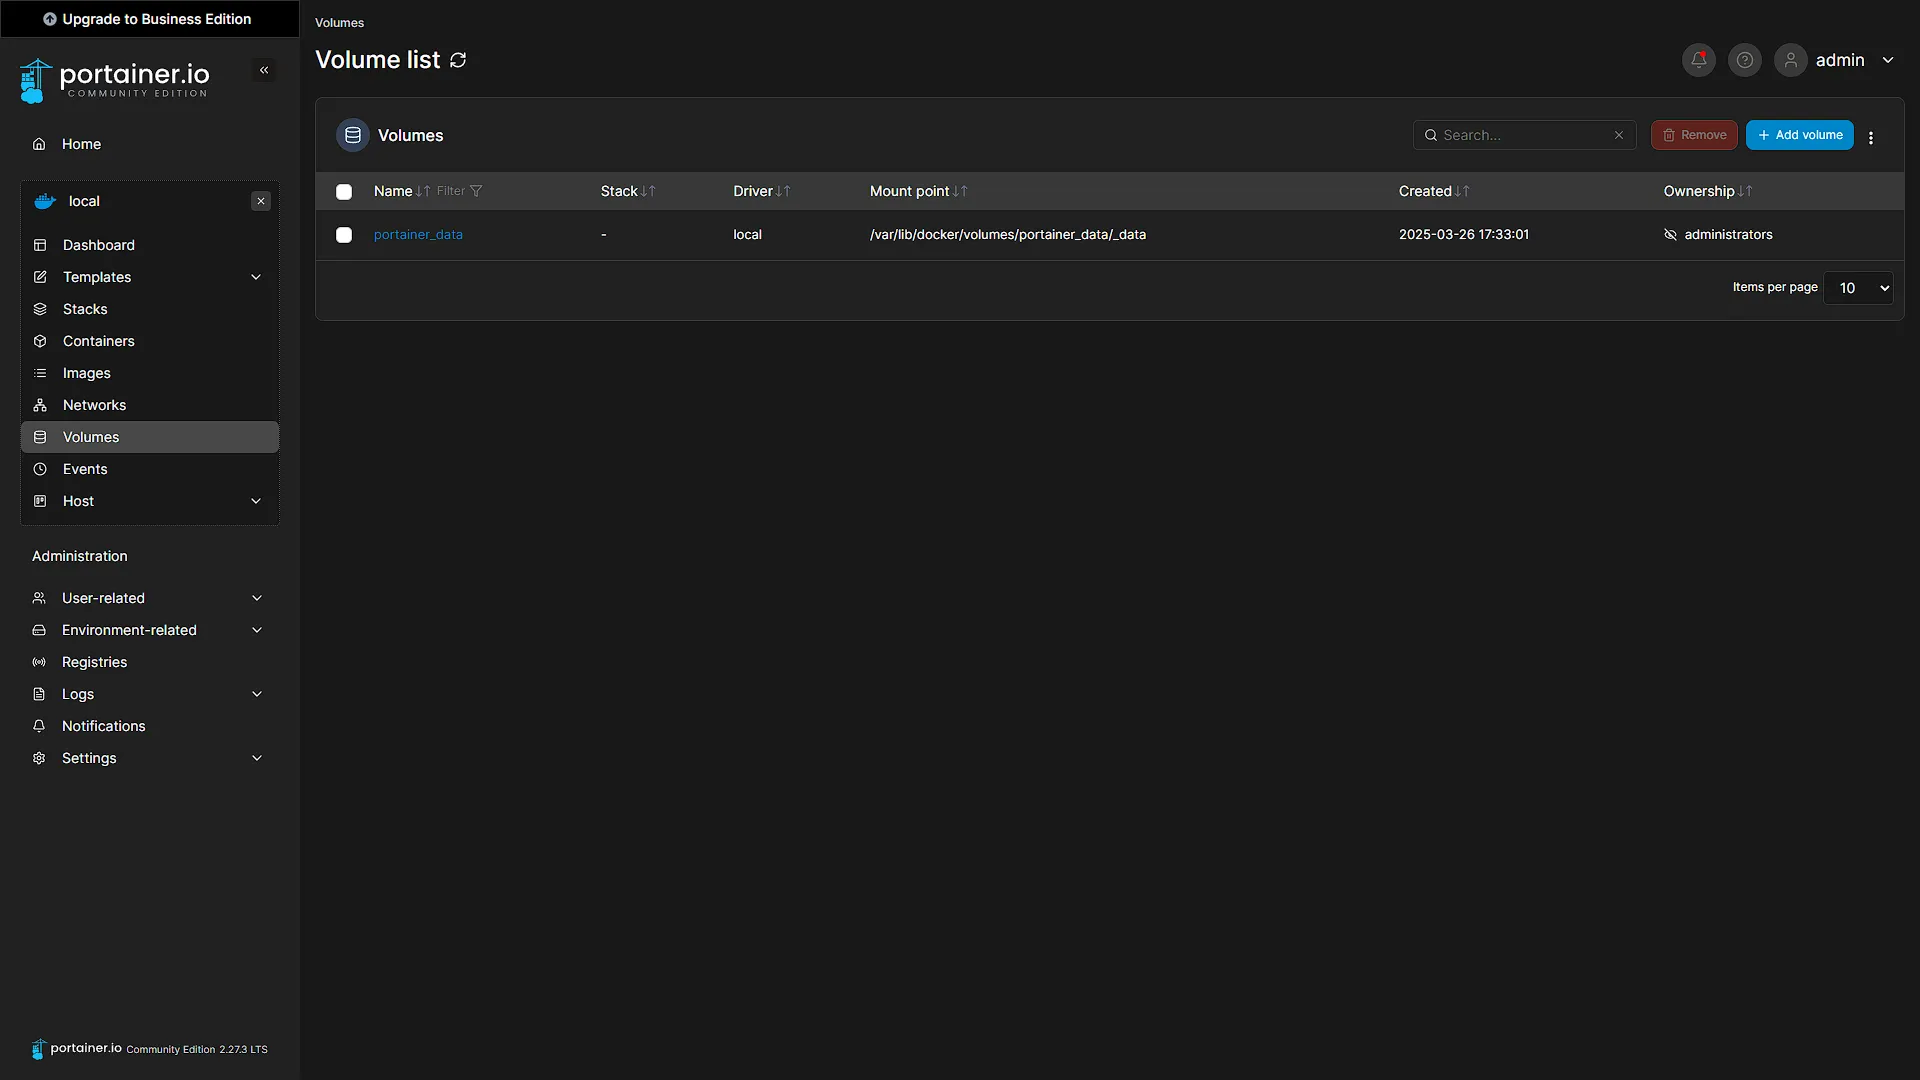
Task: Open the notifications bell icon
Action: point(1698,60)
